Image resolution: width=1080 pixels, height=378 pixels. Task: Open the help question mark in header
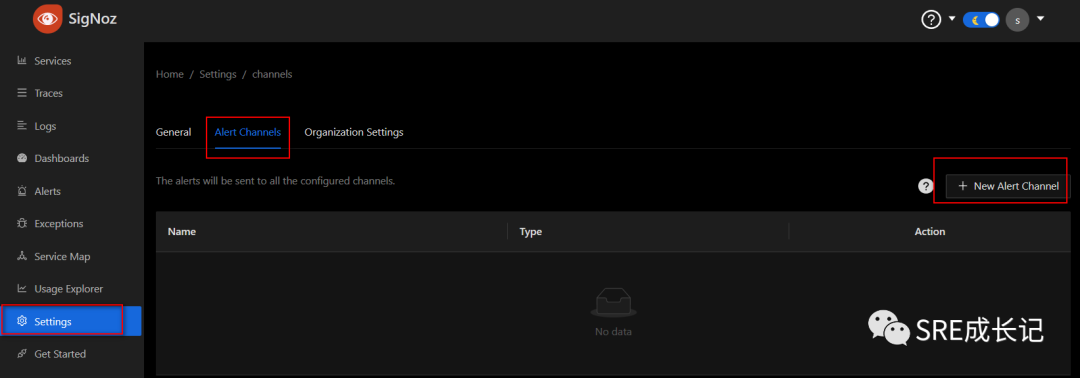[931, 20]
